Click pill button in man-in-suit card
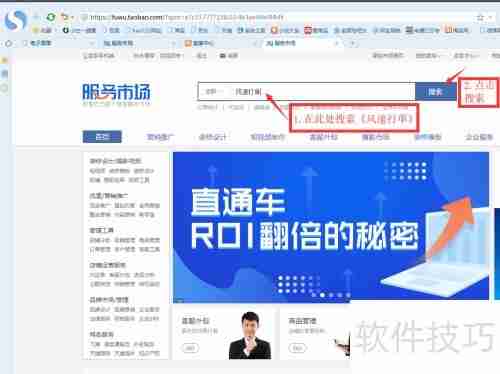This screenshot has height=374, width=500. (190, 348)
